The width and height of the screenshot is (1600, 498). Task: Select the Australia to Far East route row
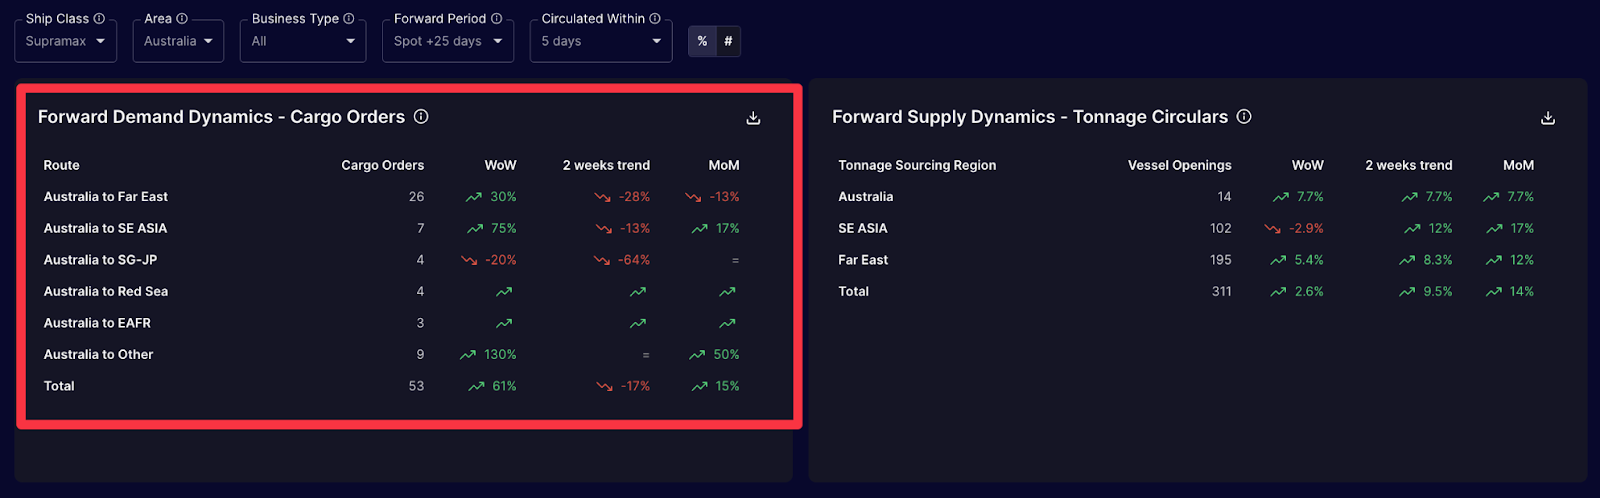[106, 197]
